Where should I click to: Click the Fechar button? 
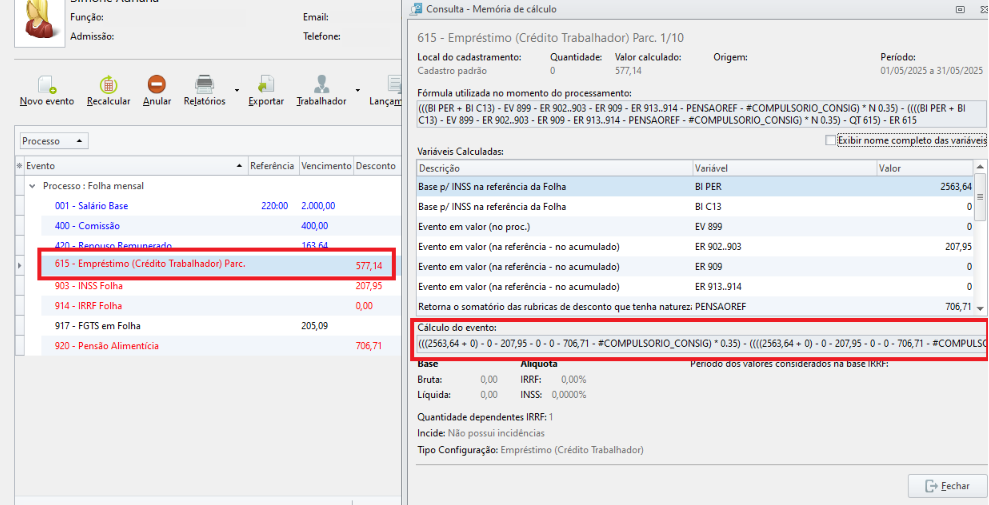click(x=947, y=486)
